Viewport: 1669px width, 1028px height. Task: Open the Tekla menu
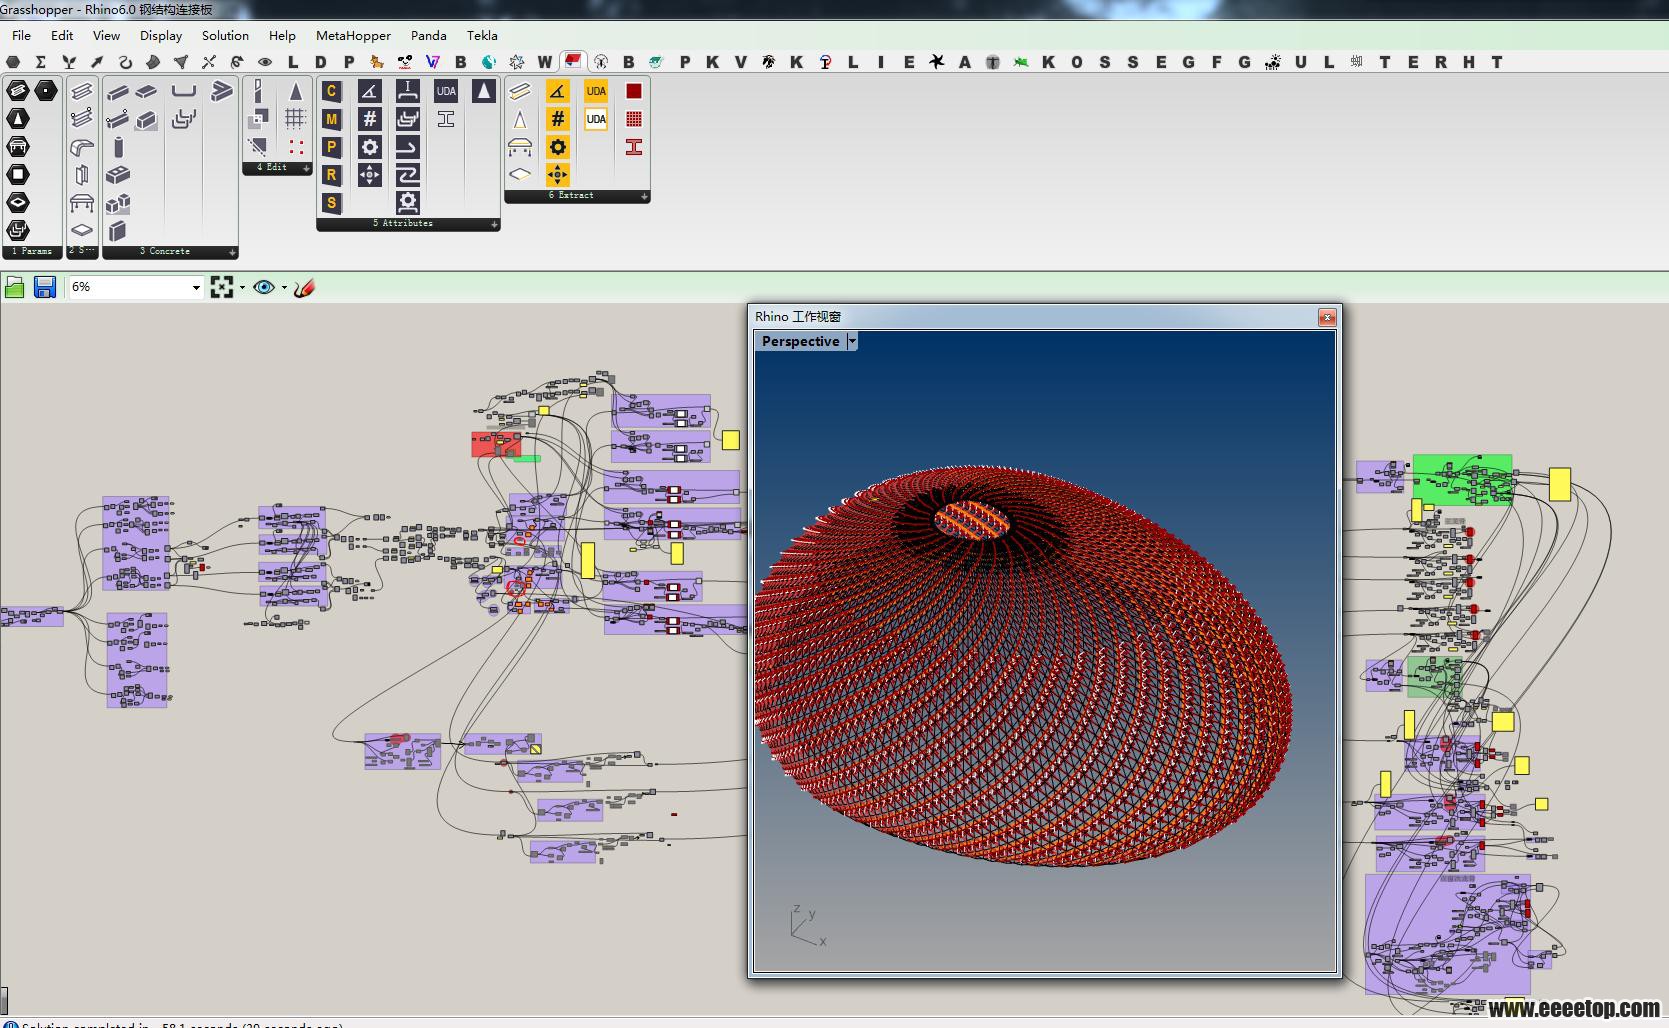coord(482,35)
